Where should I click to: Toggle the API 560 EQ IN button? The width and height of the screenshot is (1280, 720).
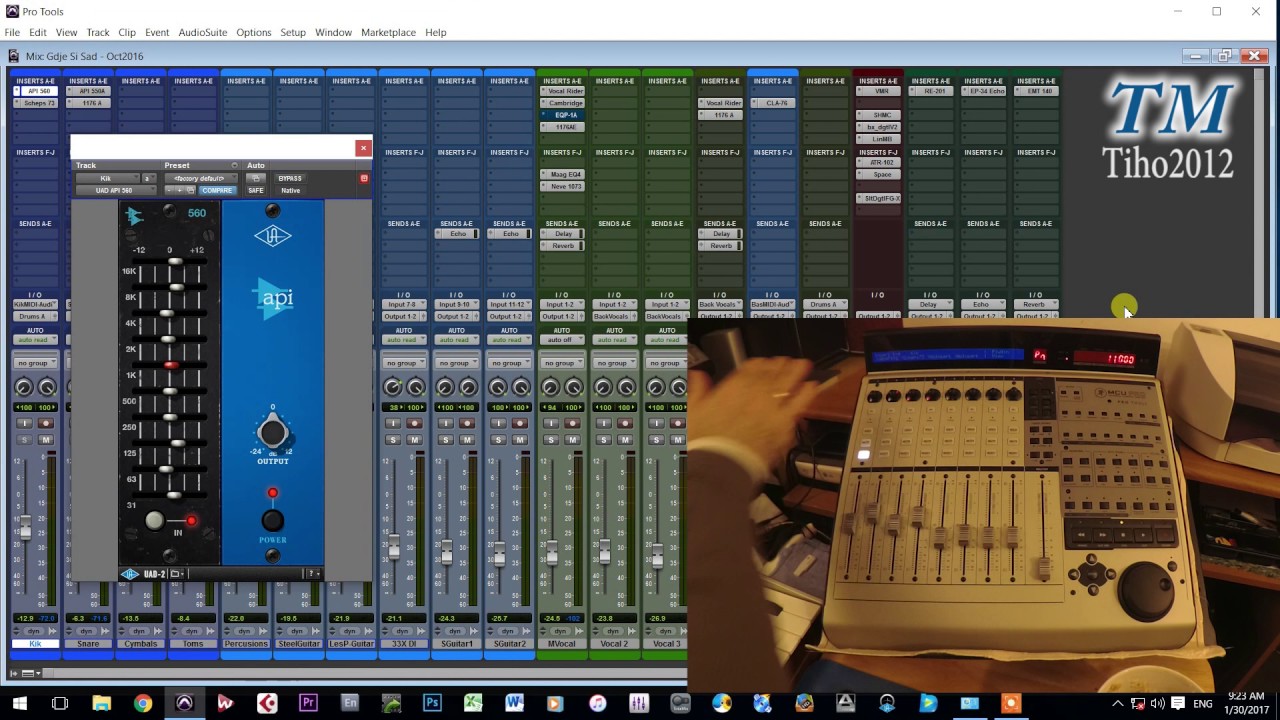[154, 520]
